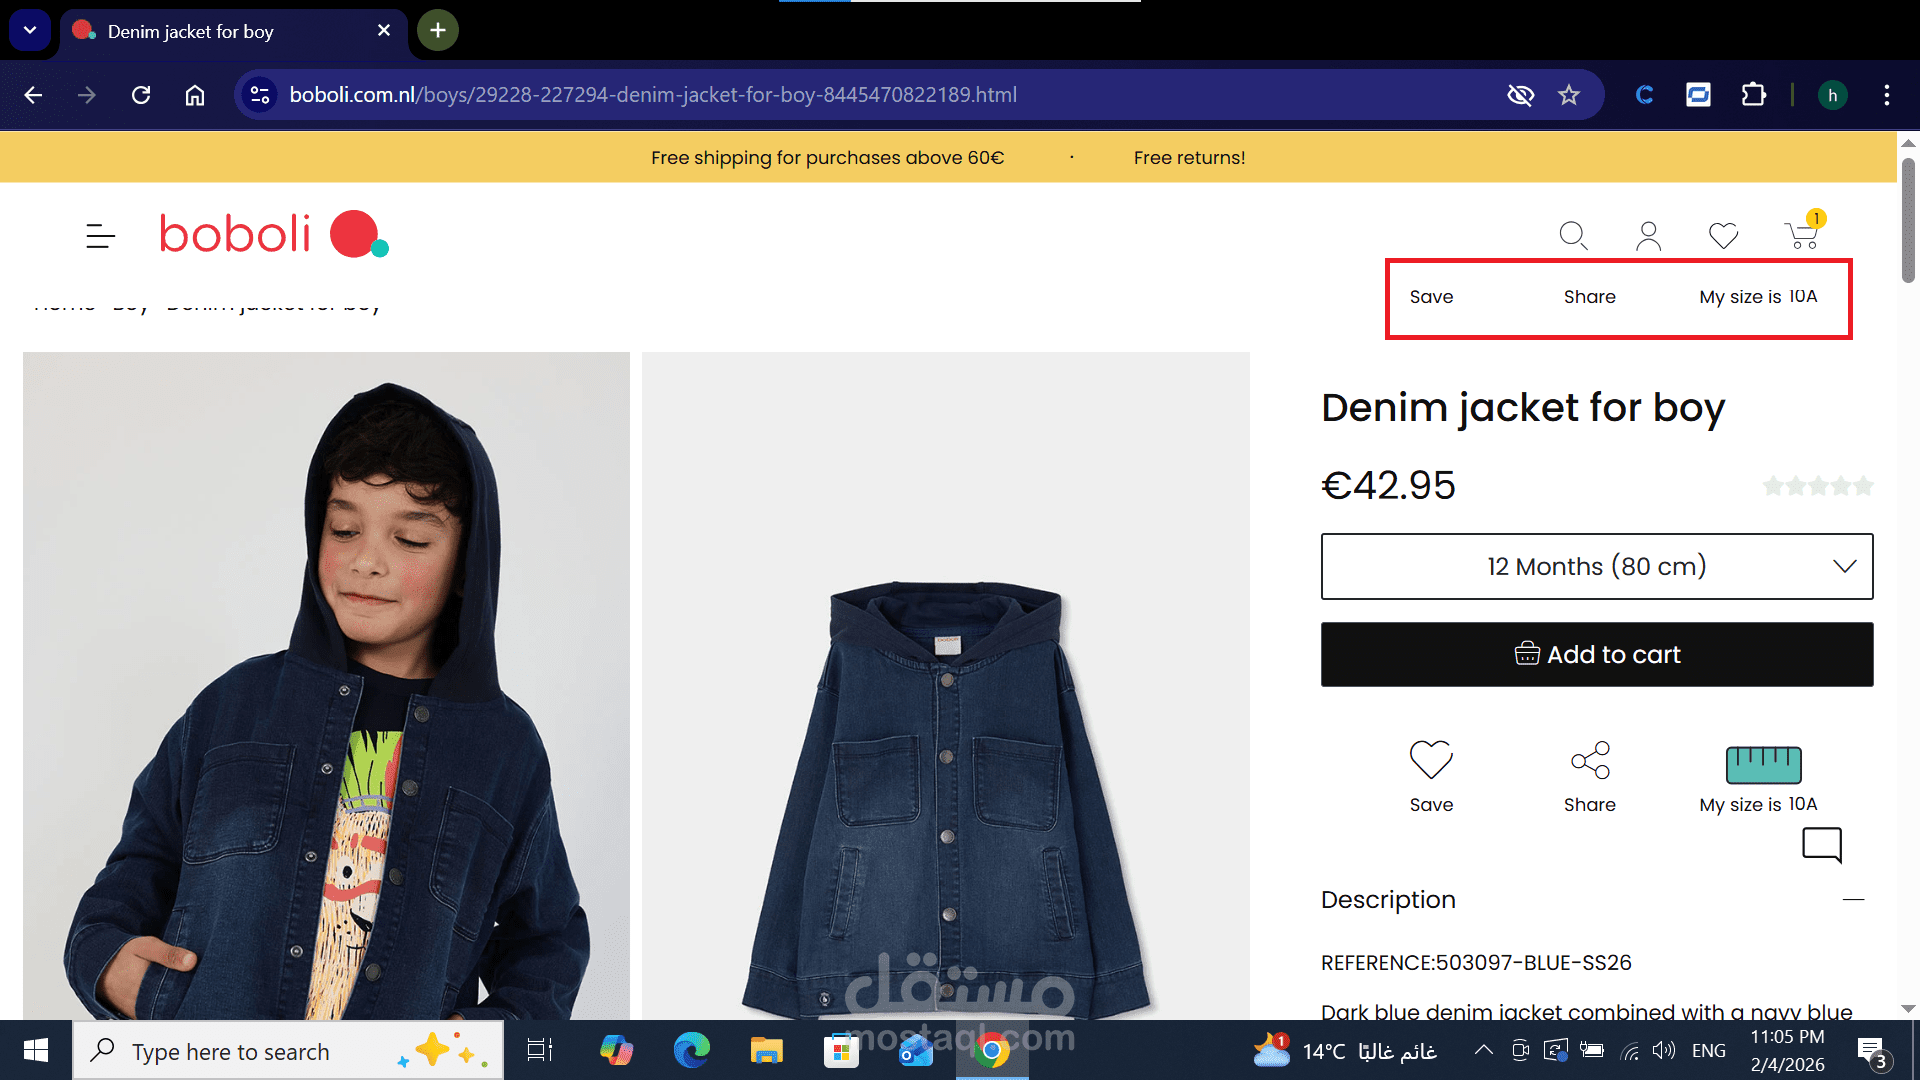Viewport: 1920px width, 1080px height.
Task: Click the Share icon below Add to cart
Action: 1590,760
